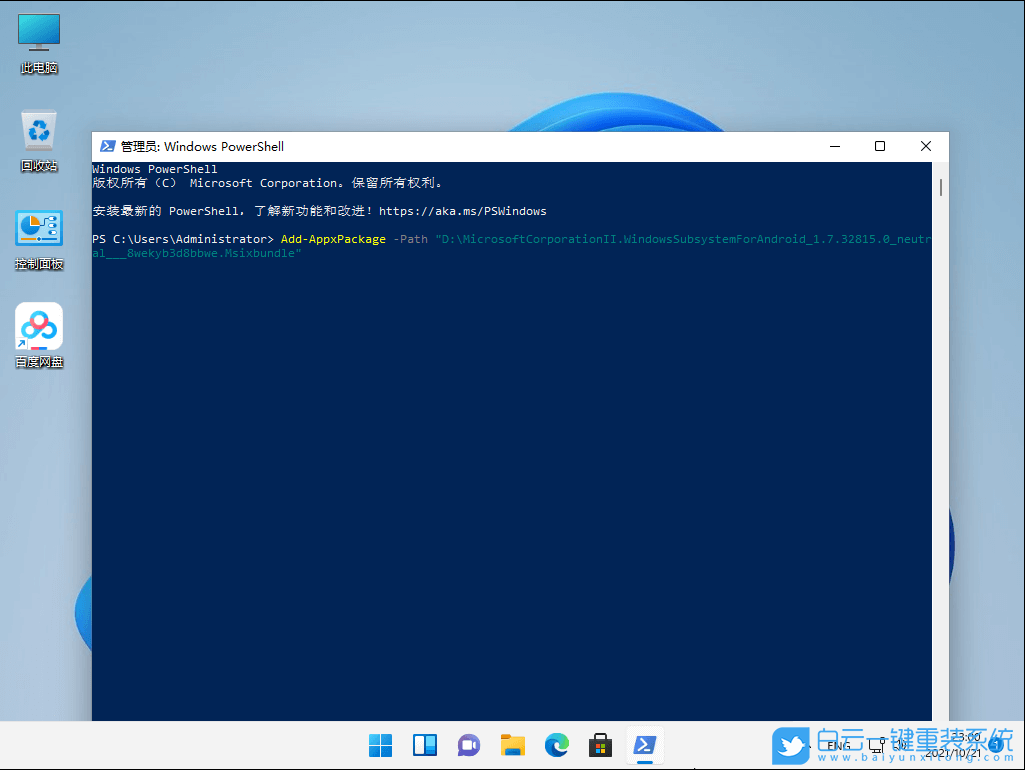Open PowerShell window menu via title bar icon
Image resolution: width=1025 pixels, height=770 pixels.
pyautogui.click(x=108, y=146)
